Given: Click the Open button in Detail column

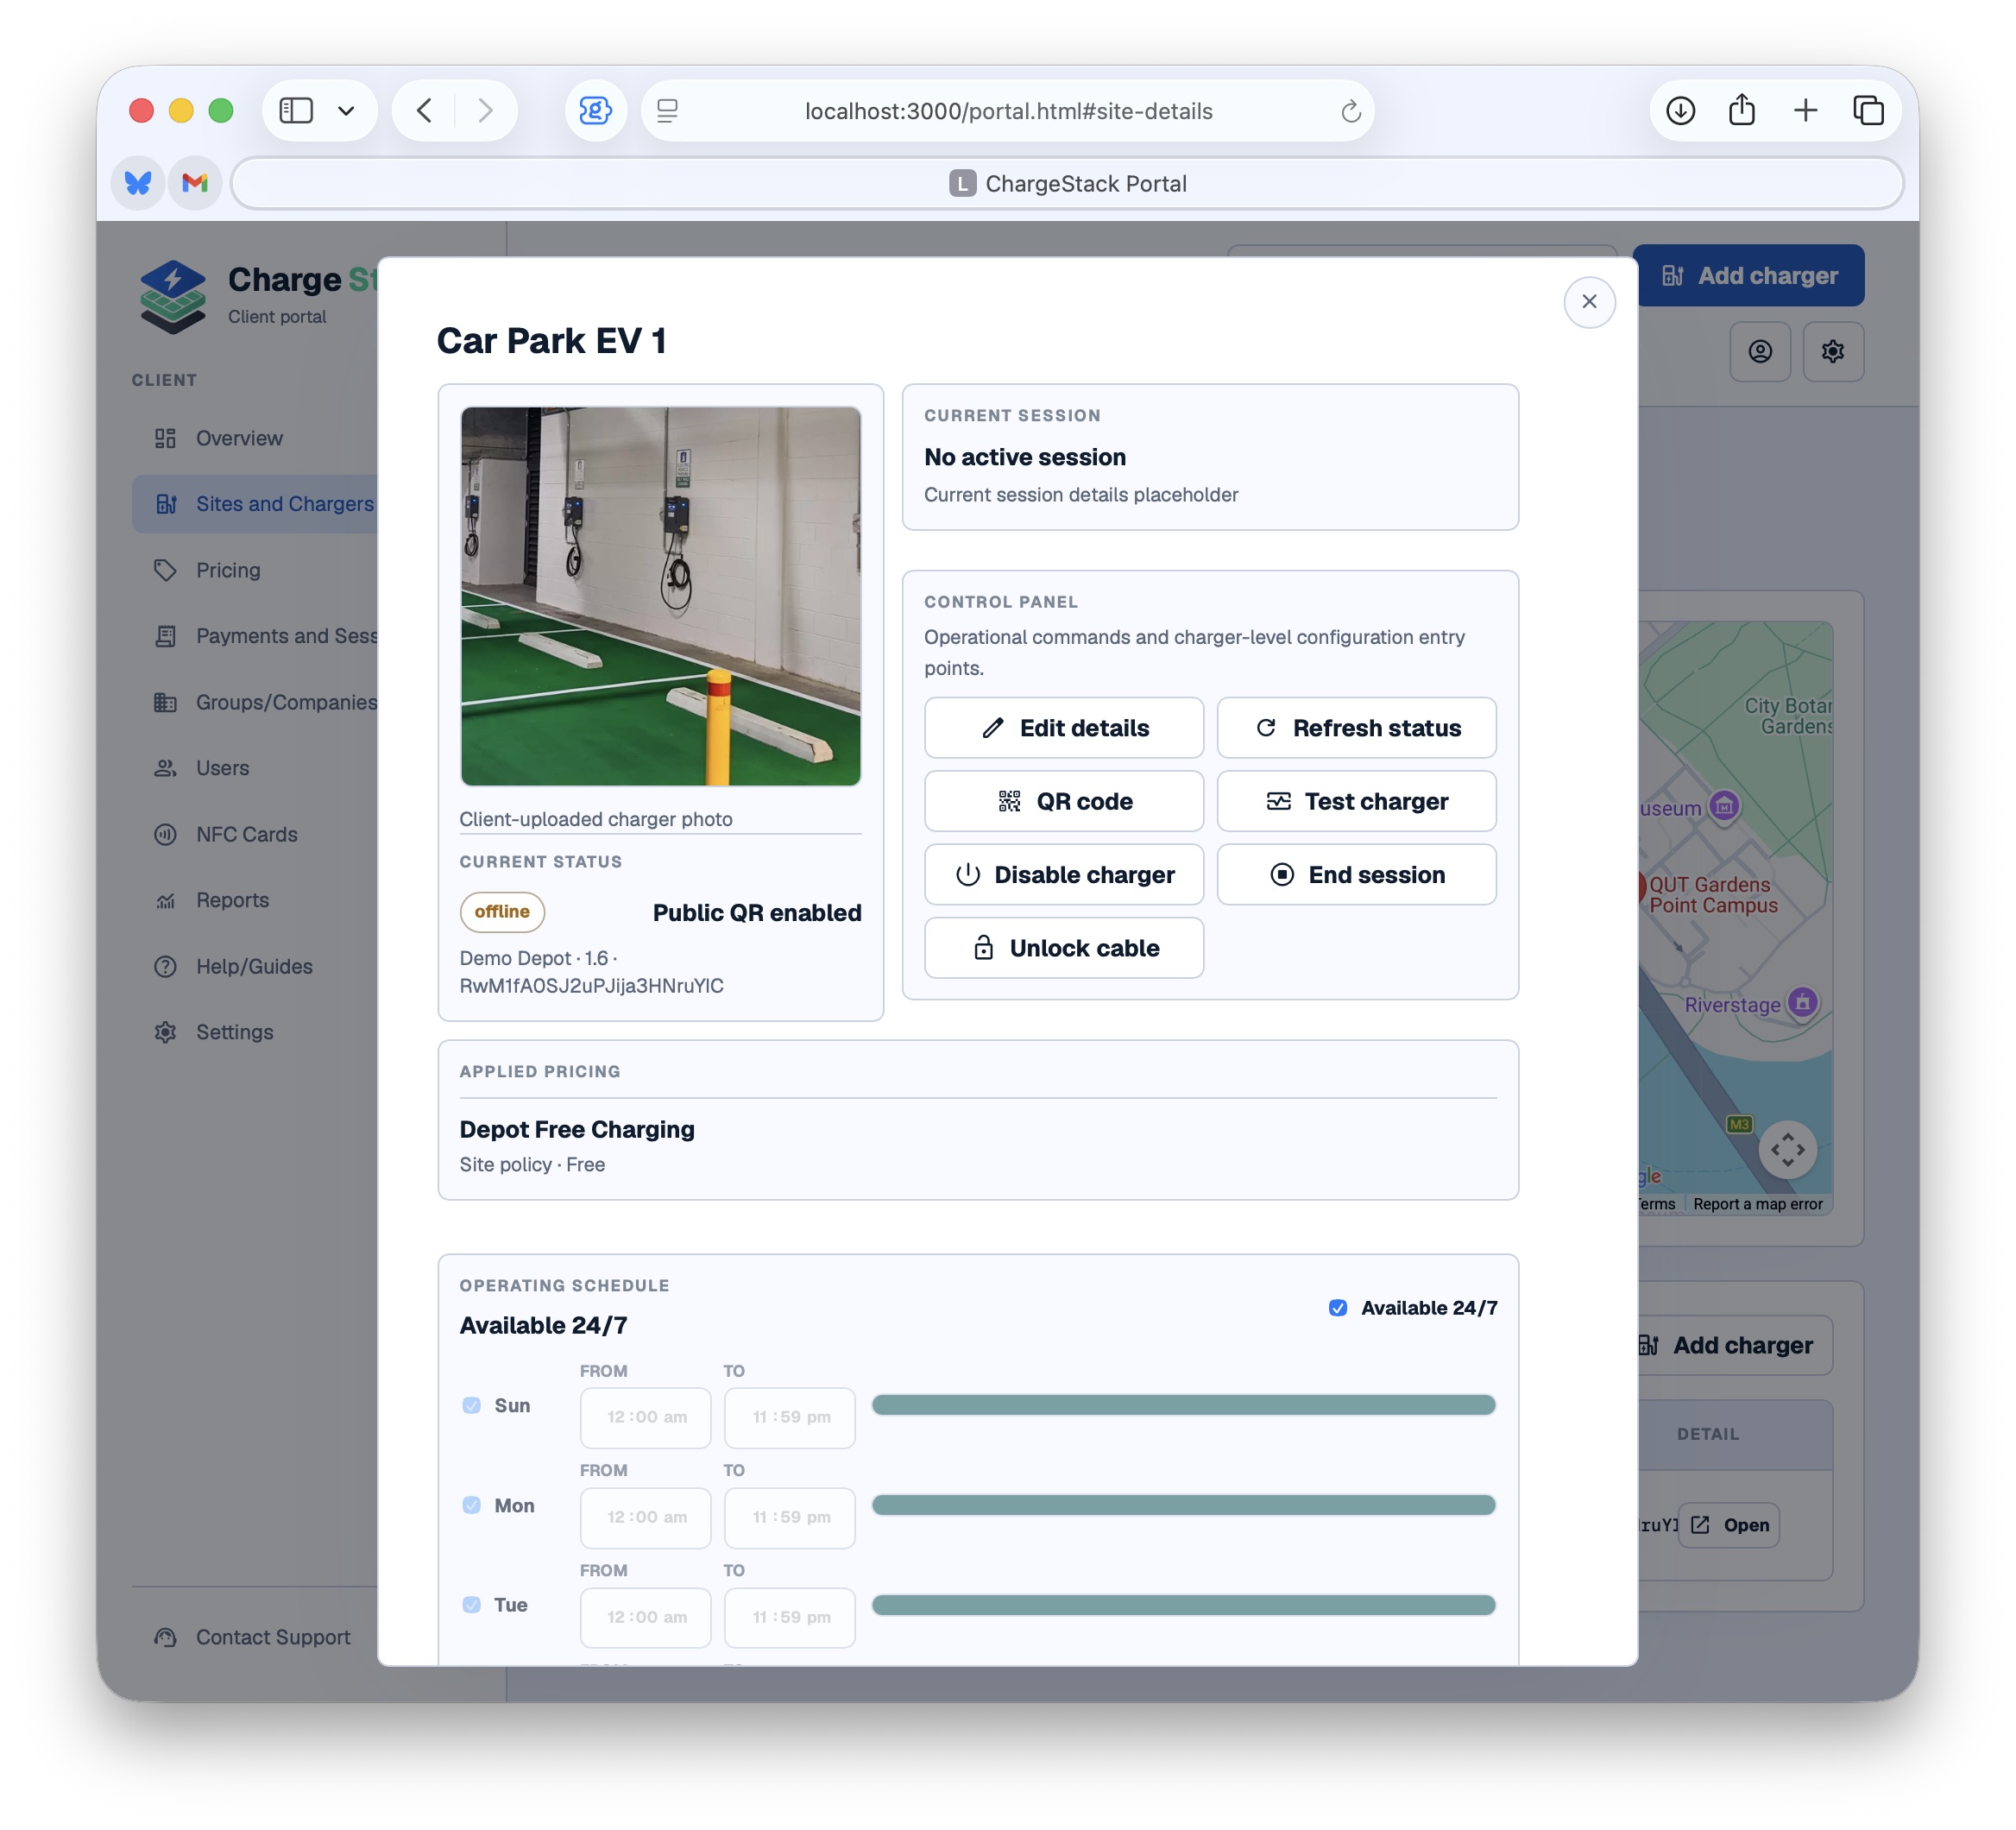Looking at the screenshot, I should [x=1729, y=1525].
